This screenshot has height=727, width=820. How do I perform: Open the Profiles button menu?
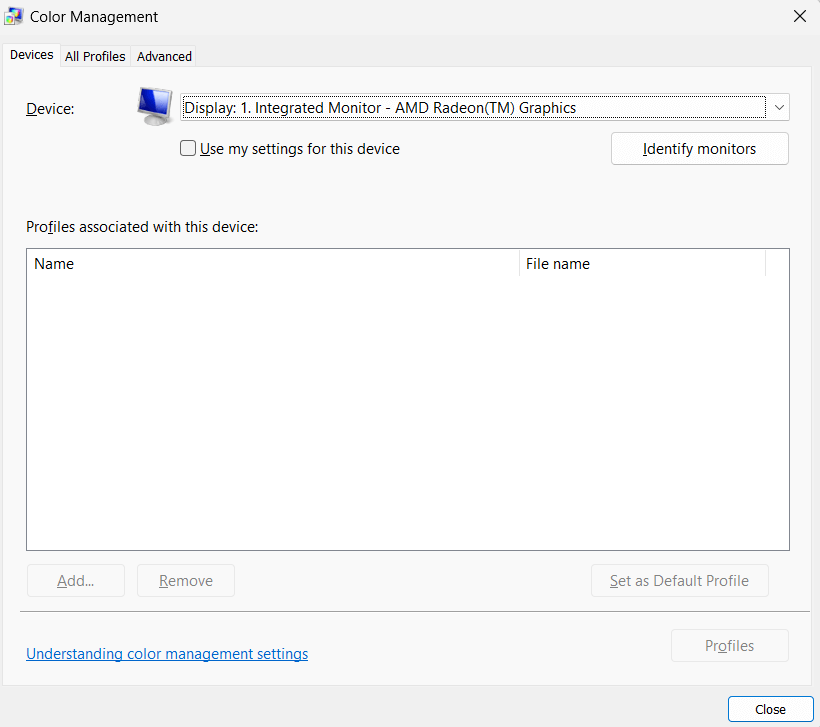pyautogui.click(x=729, y=646)
